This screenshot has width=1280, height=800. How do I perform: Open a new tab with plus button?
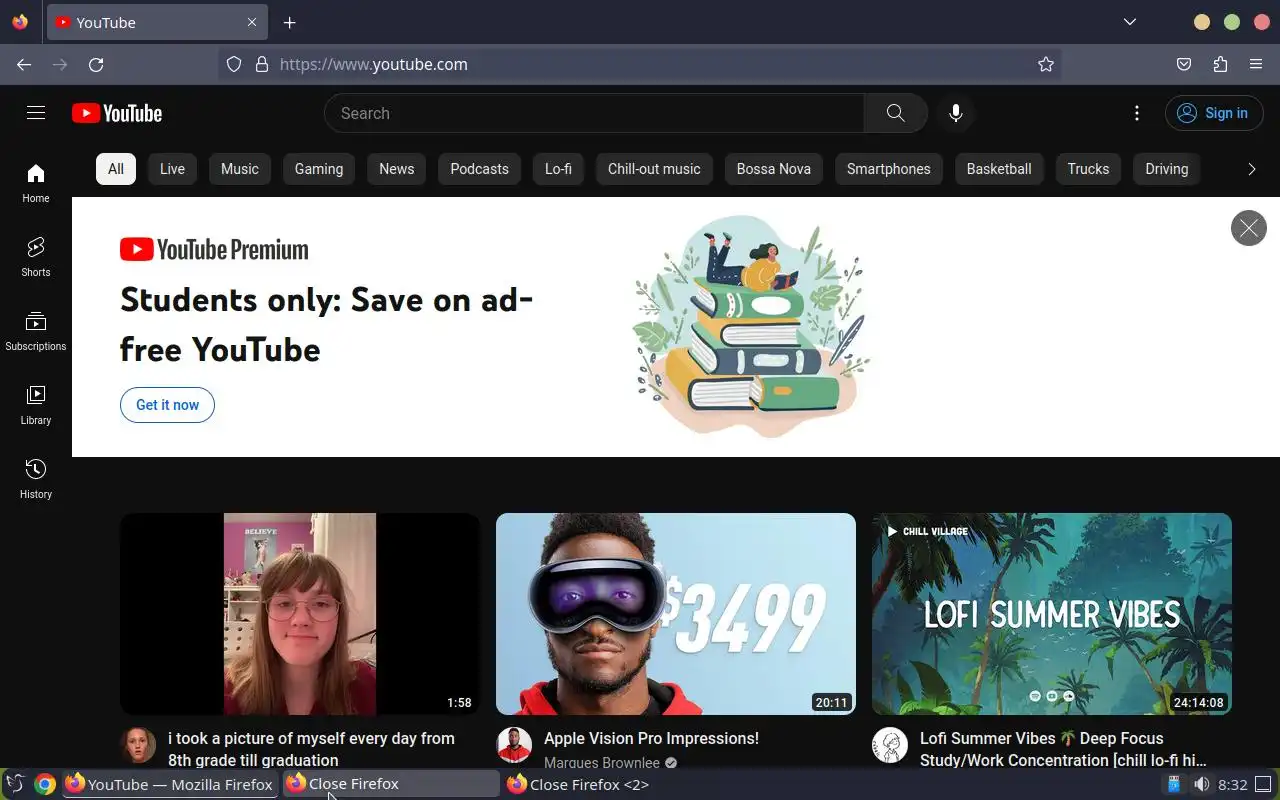pos(290,22)
